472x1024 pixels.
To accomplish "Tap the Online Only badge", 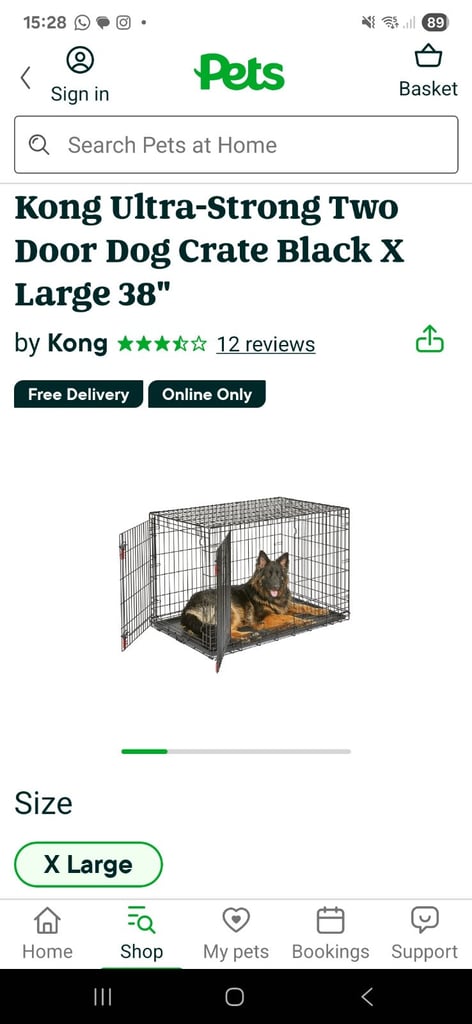I will (x=207, y=394).
